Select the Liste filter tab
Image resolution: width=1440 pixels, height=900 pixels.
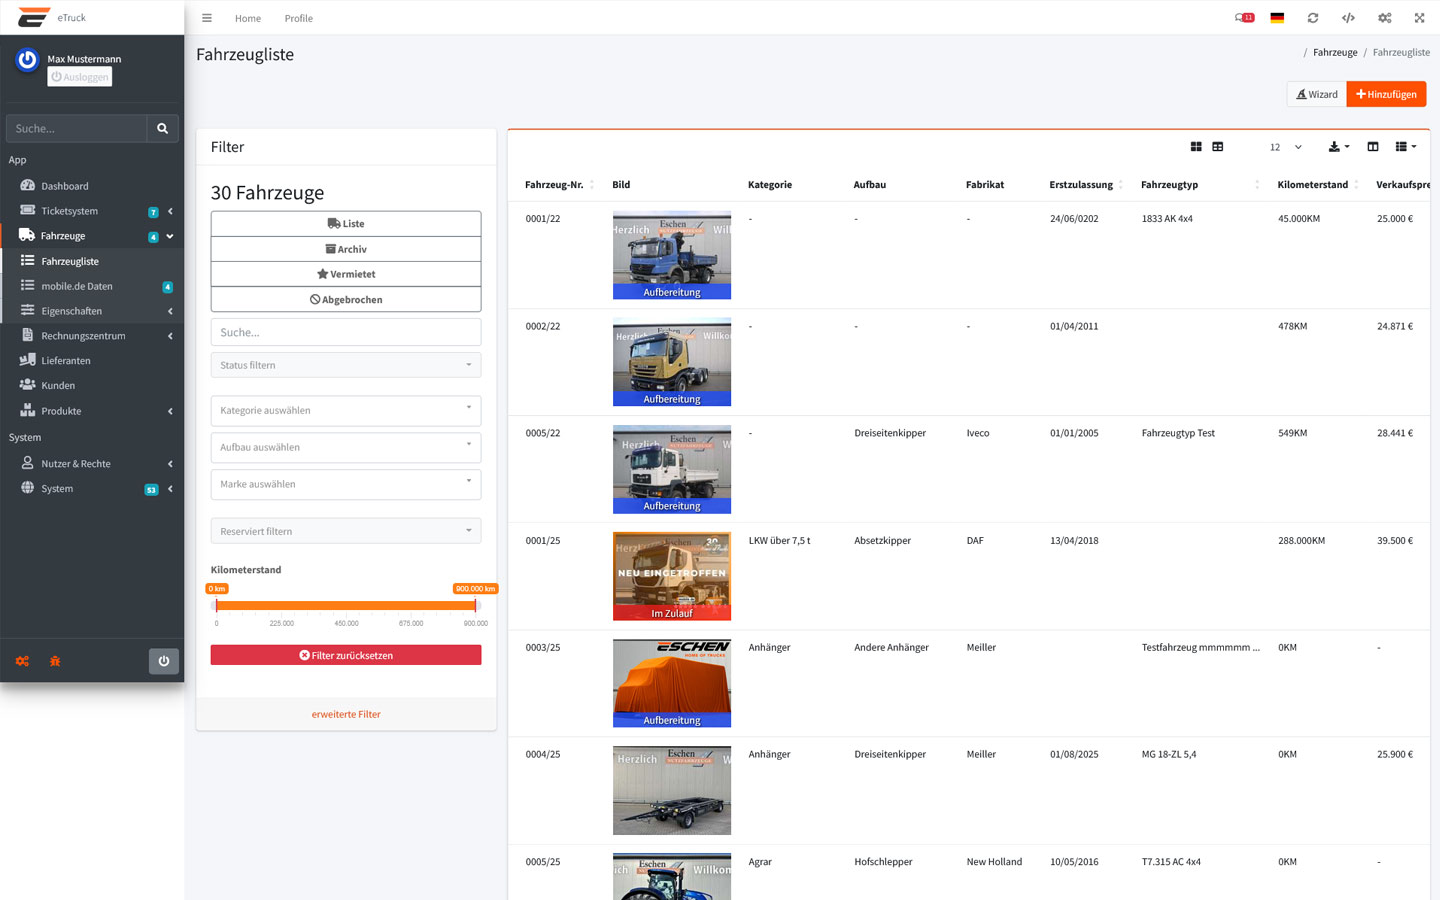[346, 224]
